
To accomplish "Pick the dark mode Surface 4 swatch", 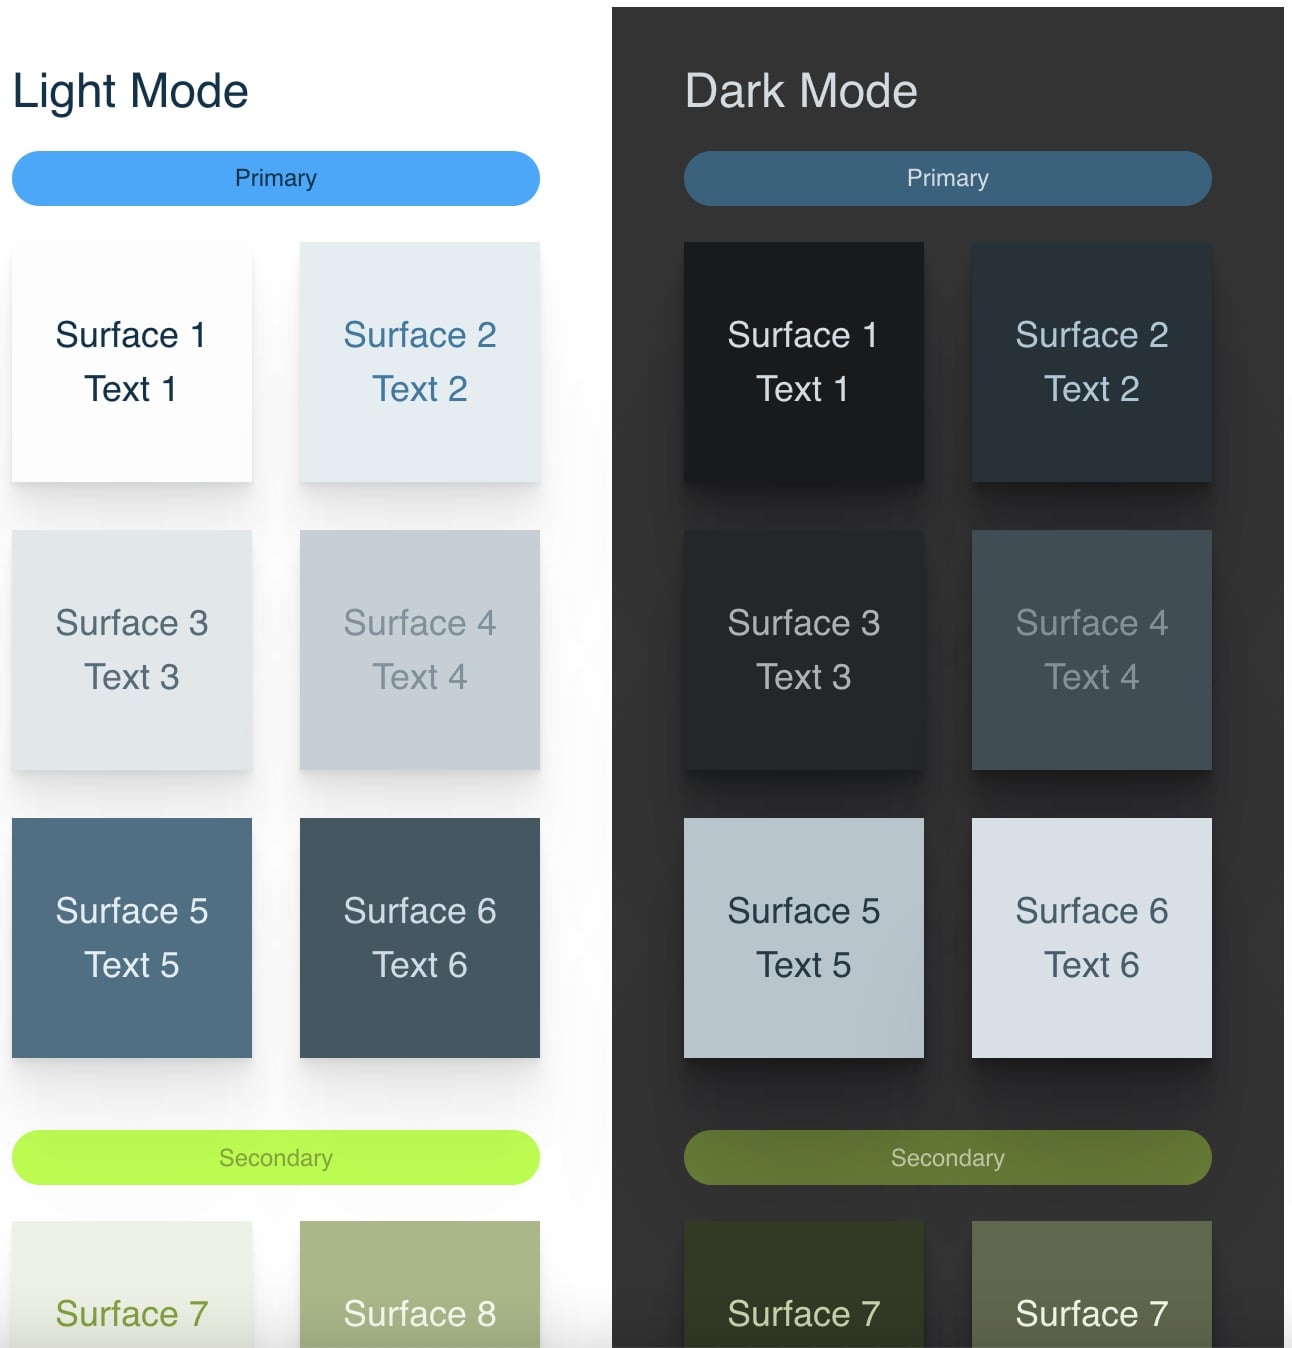I will click(1092, 650).
